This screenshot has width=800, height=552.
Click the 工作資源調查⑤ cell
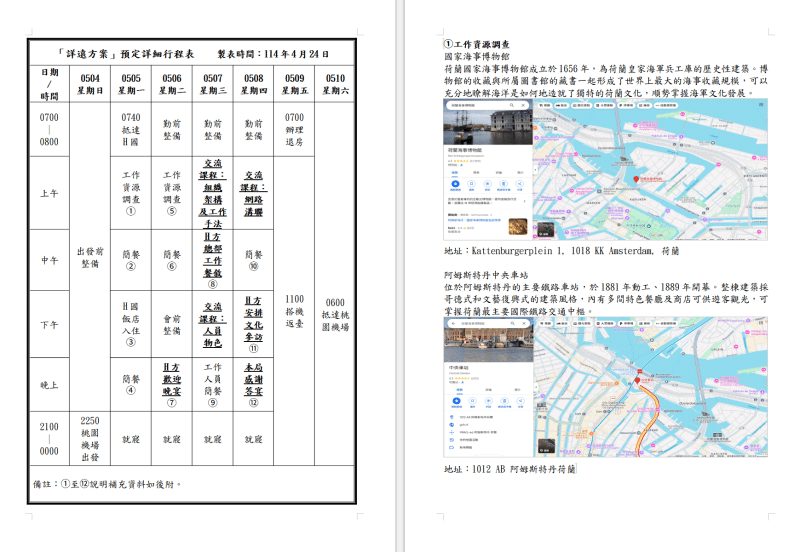coord(172,193)
